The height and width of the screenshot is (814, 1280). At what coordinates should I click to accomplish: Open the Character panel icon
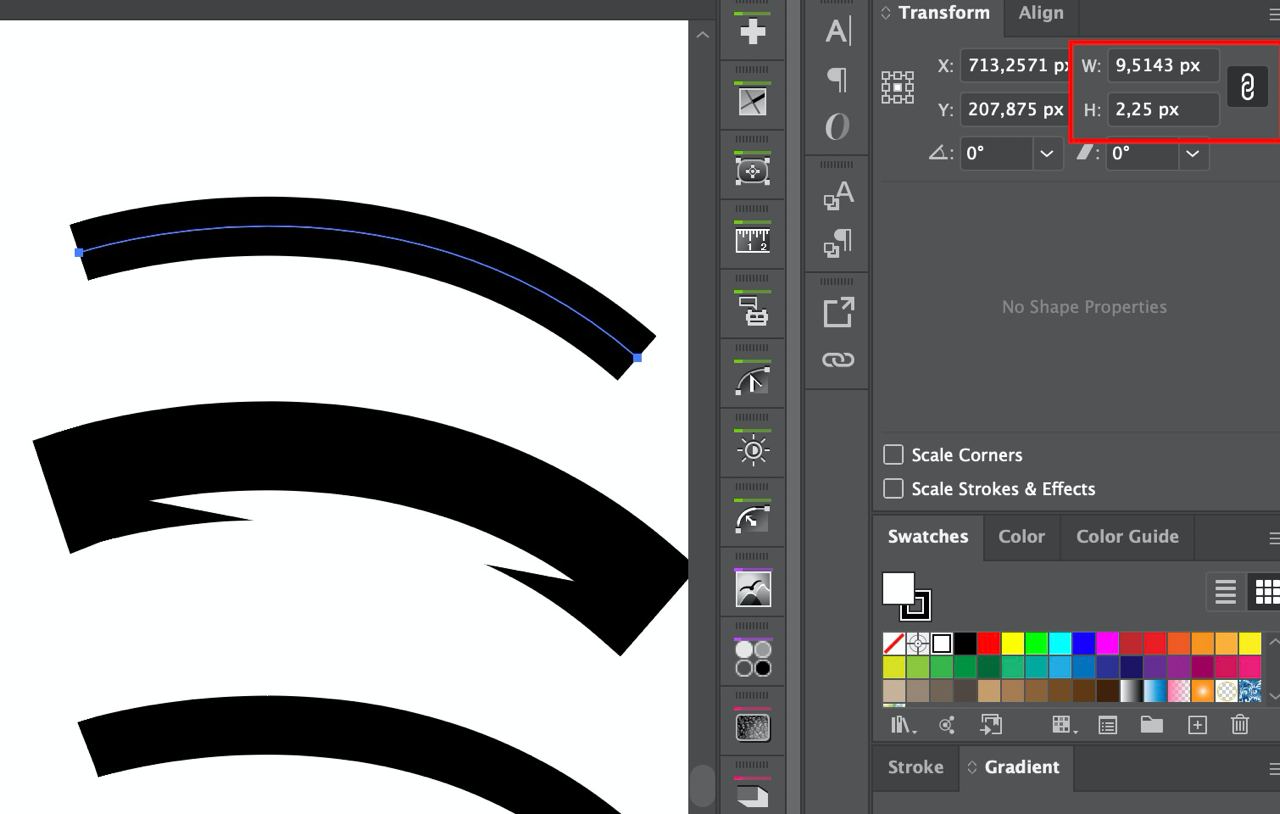(838, 31)
